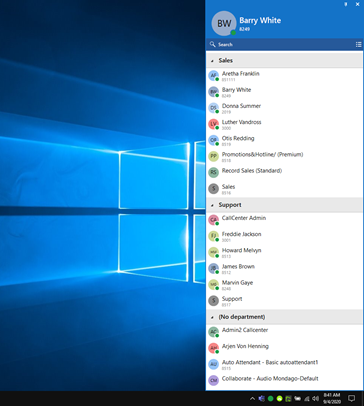This screenshot has height=406, width=364.
Task: Click the name Freddie Jackson
Action: [x=242, y=234]
